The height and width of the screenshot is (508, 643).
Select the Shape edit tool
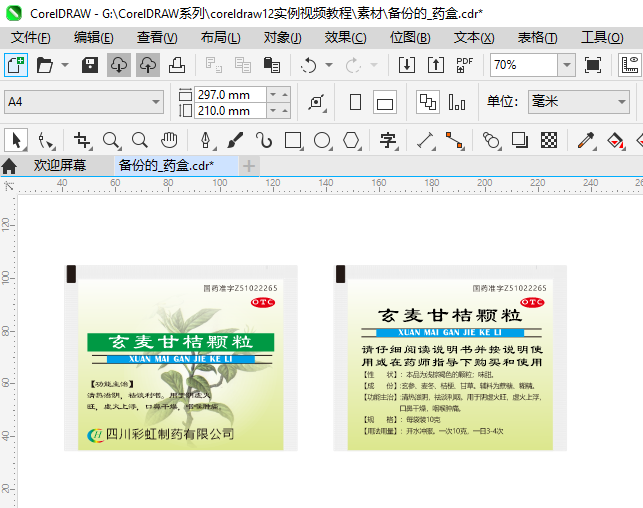tap(46, 141)
